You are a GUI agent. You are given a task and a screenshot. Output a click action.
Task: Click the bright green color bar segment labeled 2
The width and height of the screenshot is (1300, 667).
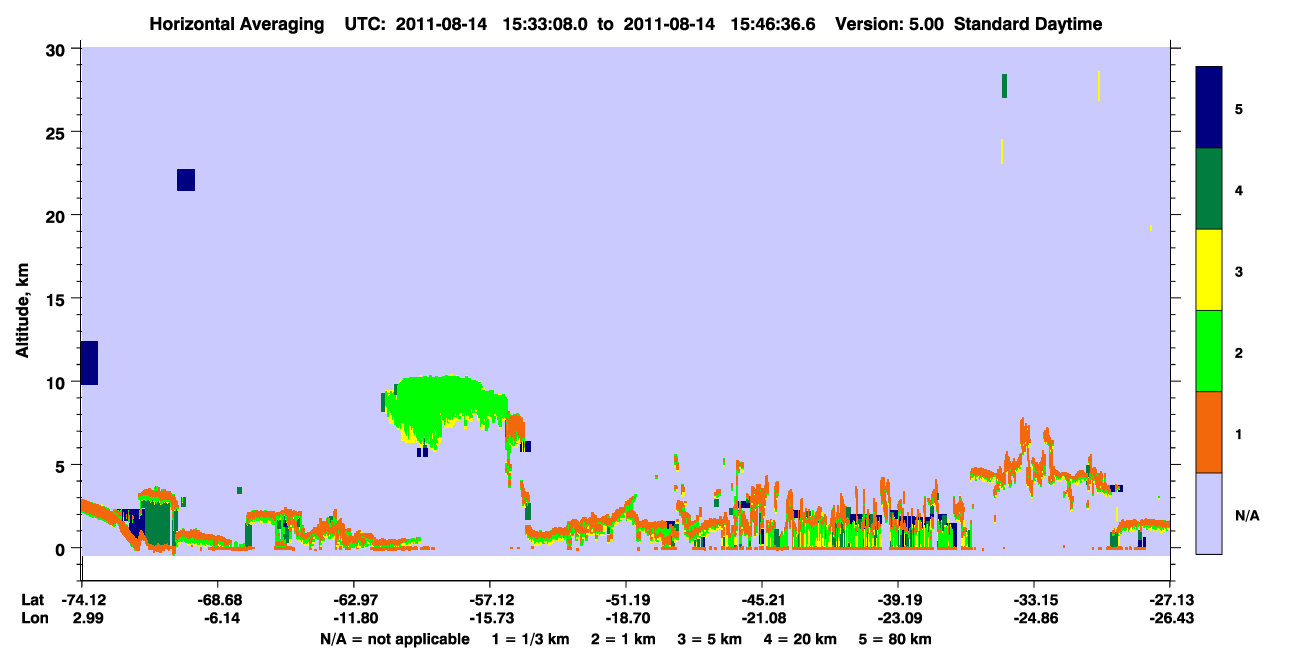click(x=1209, y=351)
